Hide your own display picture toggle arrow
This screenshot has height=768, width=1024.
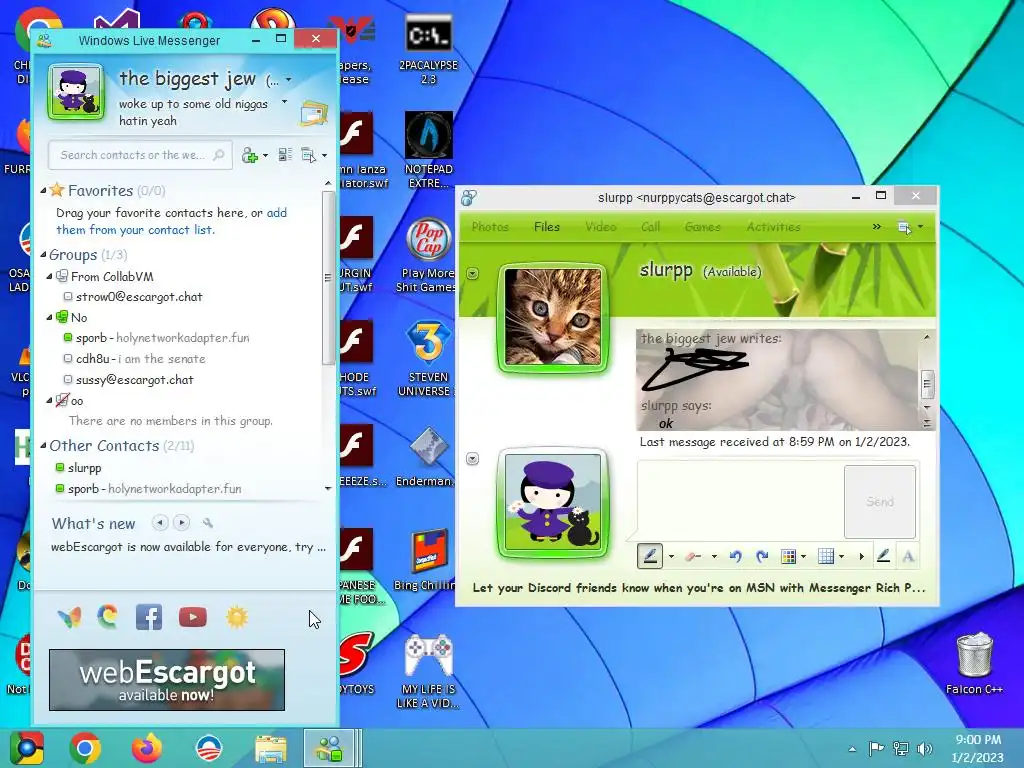[473, 459]
